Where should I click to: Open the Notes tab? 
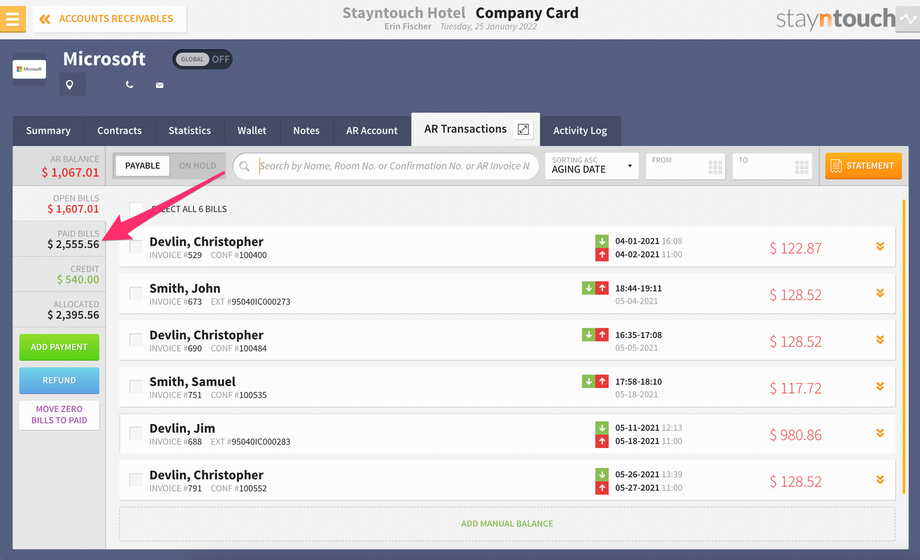[306, 130]
